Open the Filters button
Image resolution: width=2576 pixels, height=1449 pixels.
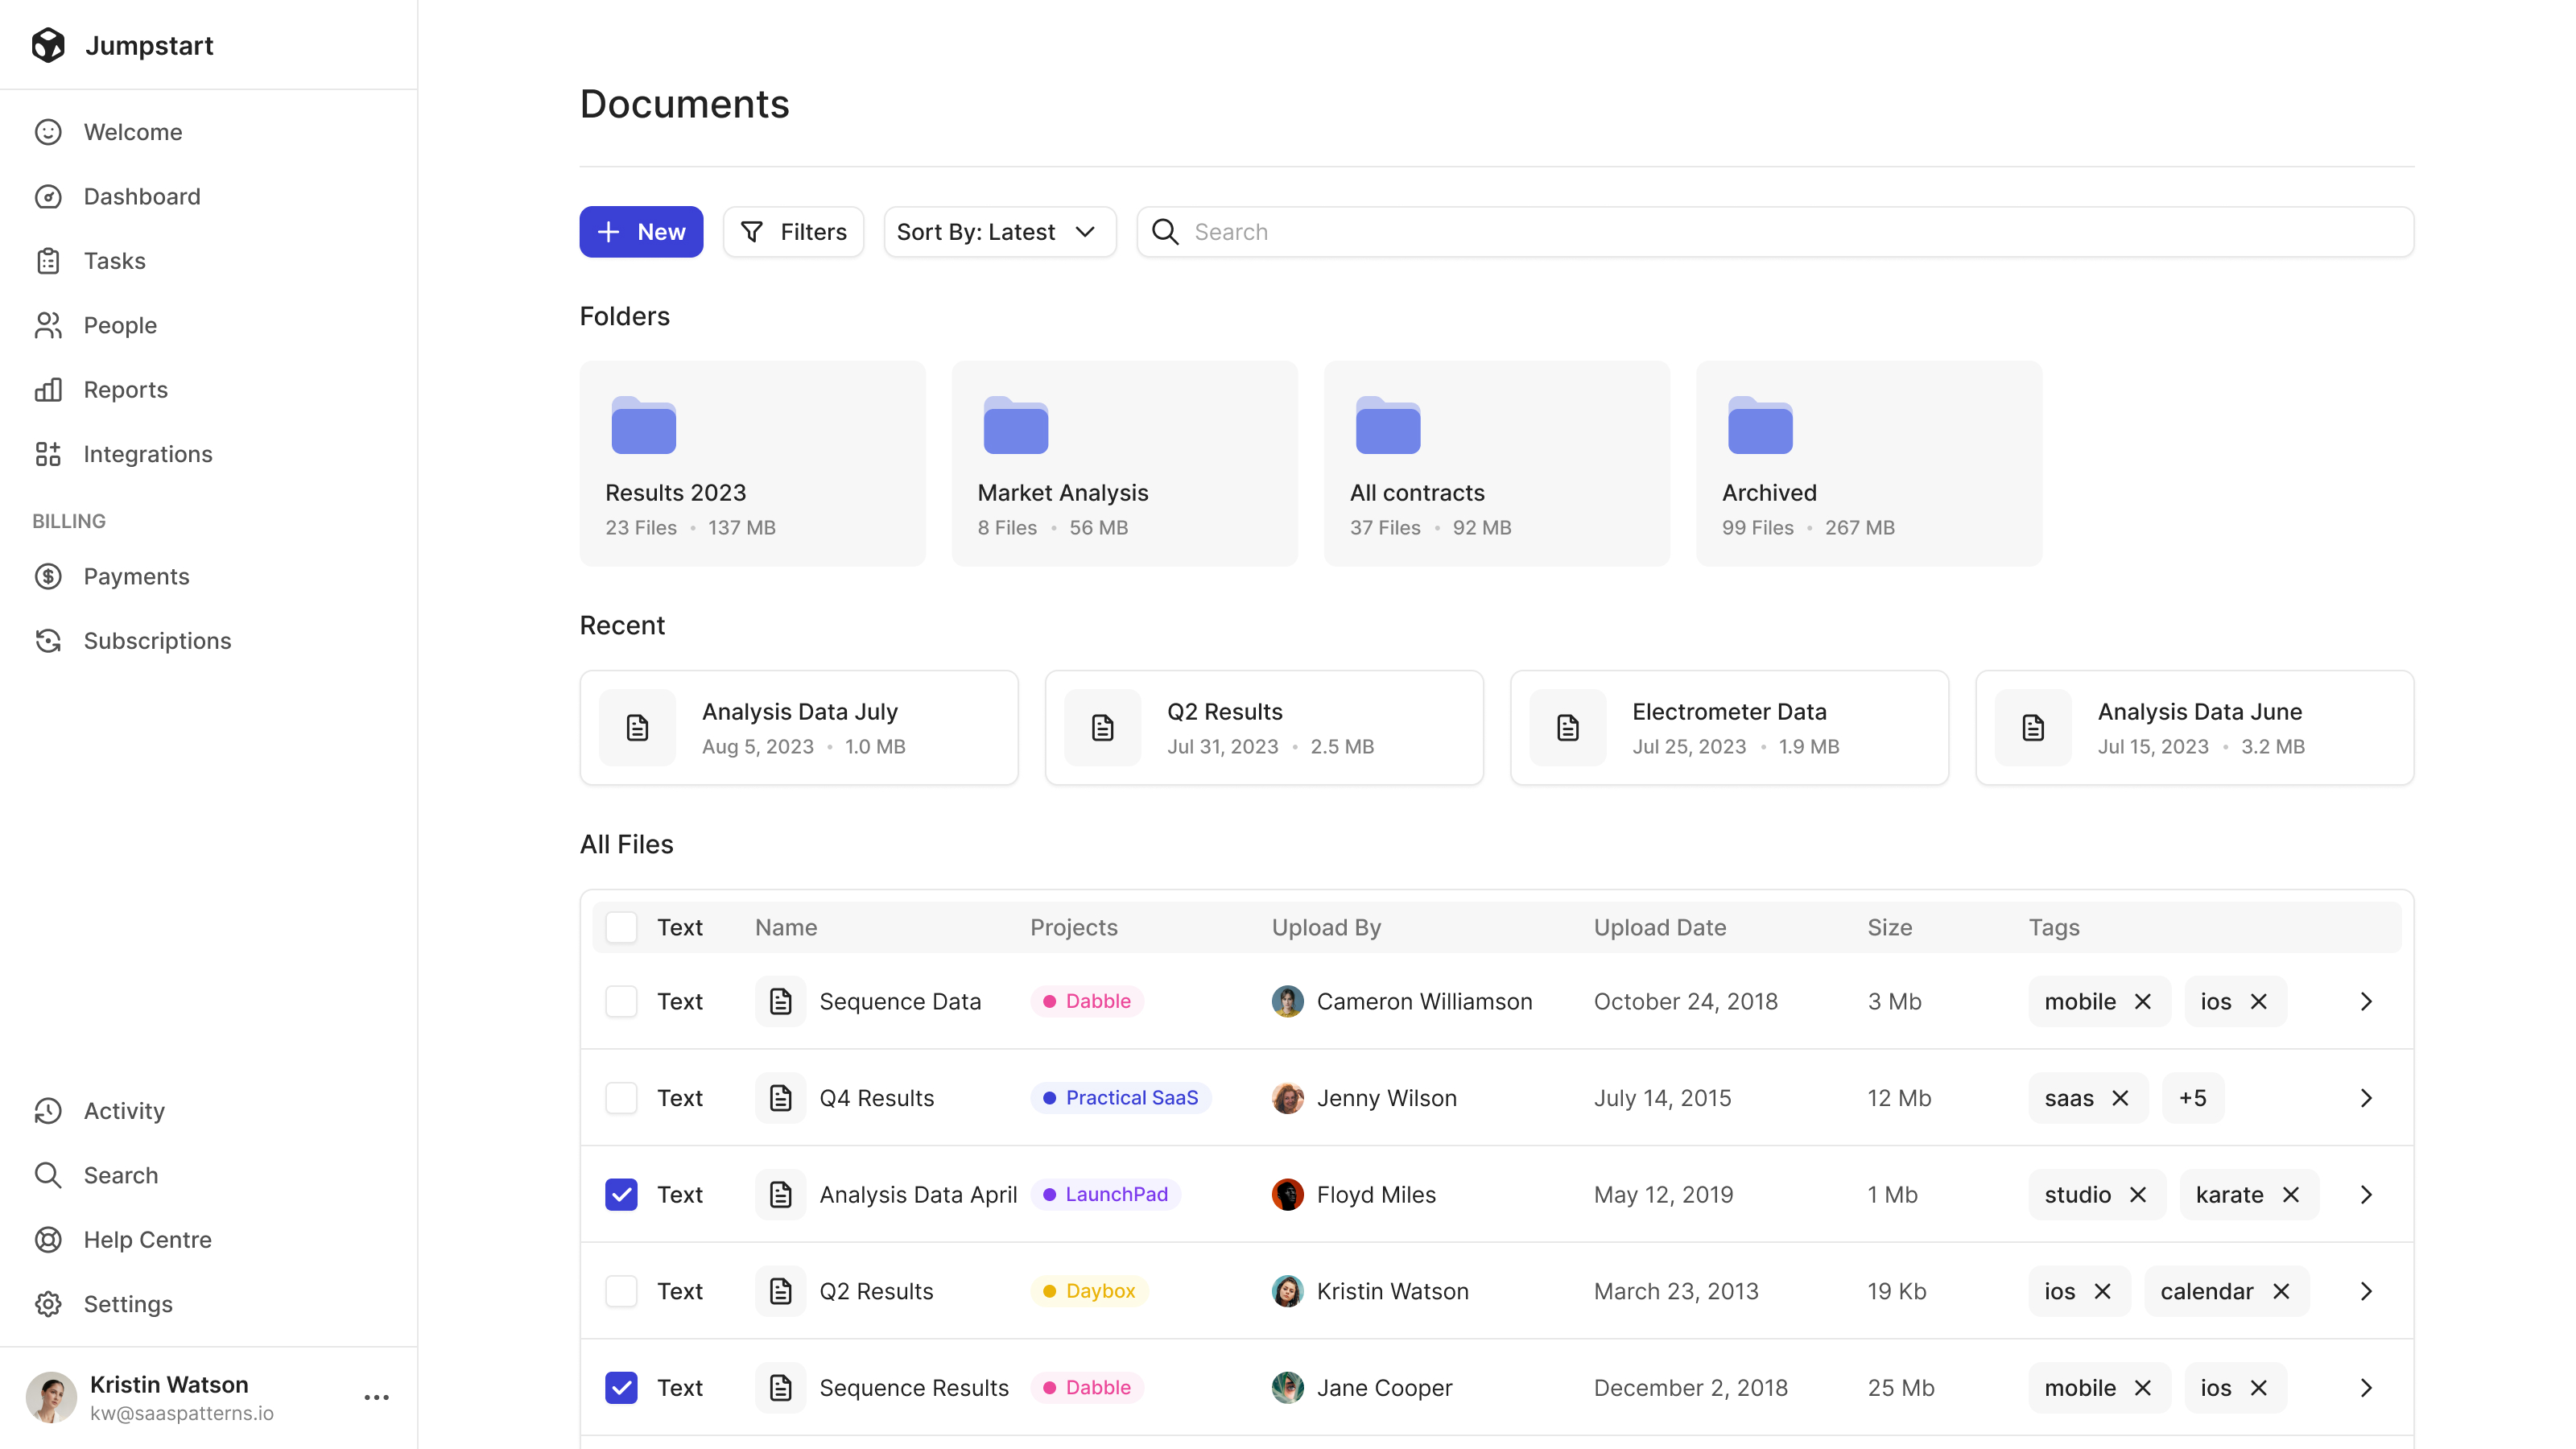point(793,232)
